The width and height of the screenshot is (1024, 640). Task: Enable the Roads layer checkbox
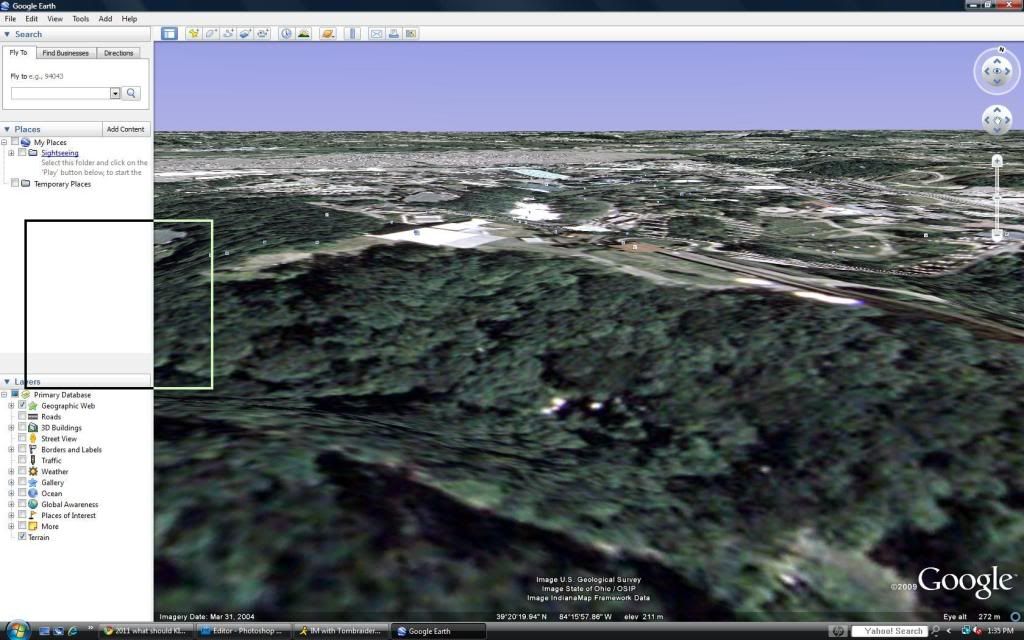pyautogui.click(x=22, y=417)
